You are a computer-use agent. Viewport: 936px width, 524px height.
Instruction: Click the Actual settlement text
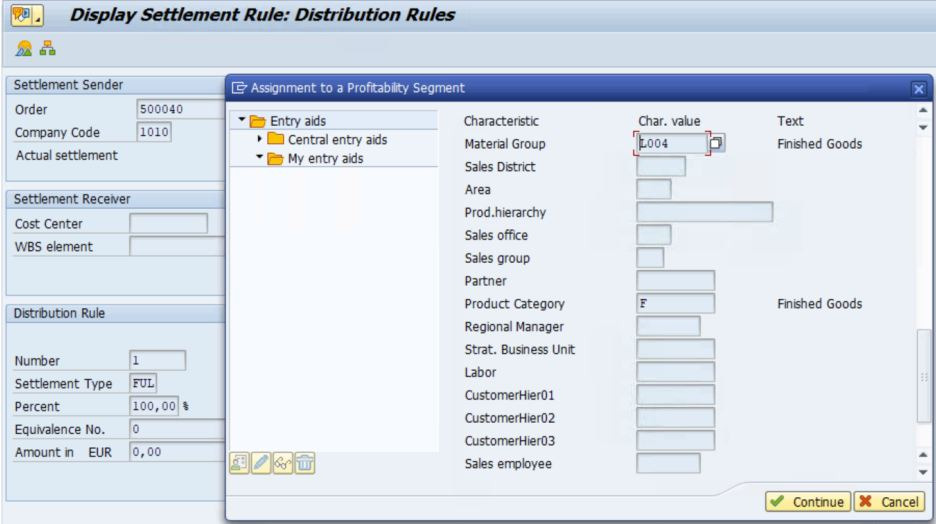point(67,155)
